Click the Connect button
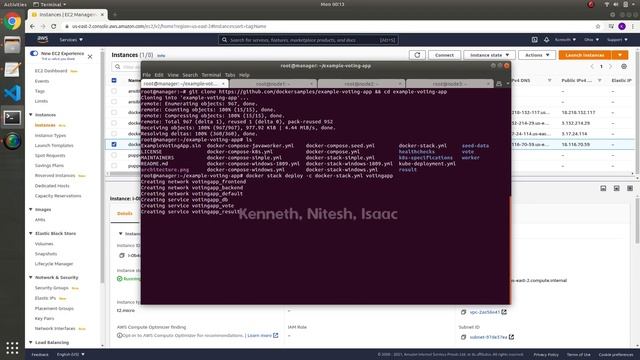Screen dimensions: 640x360 pyautogui.click(x=444, y=55)
